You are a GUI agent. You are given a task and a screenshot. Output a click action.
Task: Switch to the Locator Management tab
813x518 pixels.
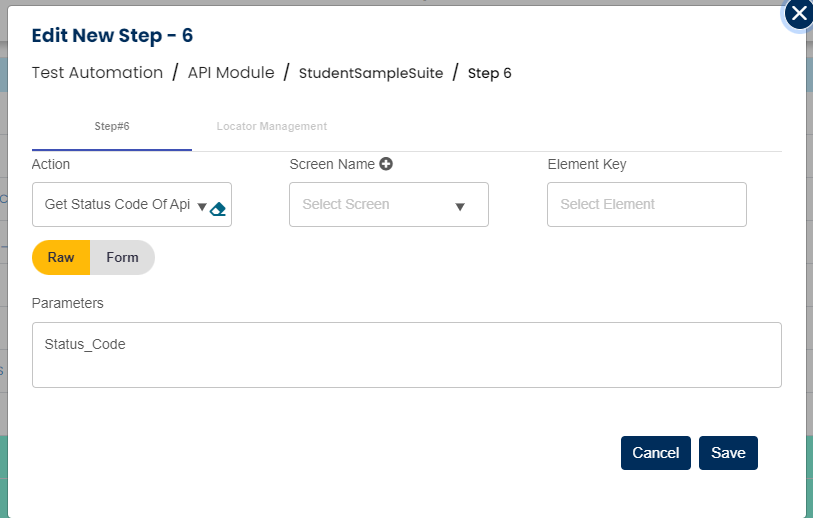pyautogui.click(x=271, y=127)
